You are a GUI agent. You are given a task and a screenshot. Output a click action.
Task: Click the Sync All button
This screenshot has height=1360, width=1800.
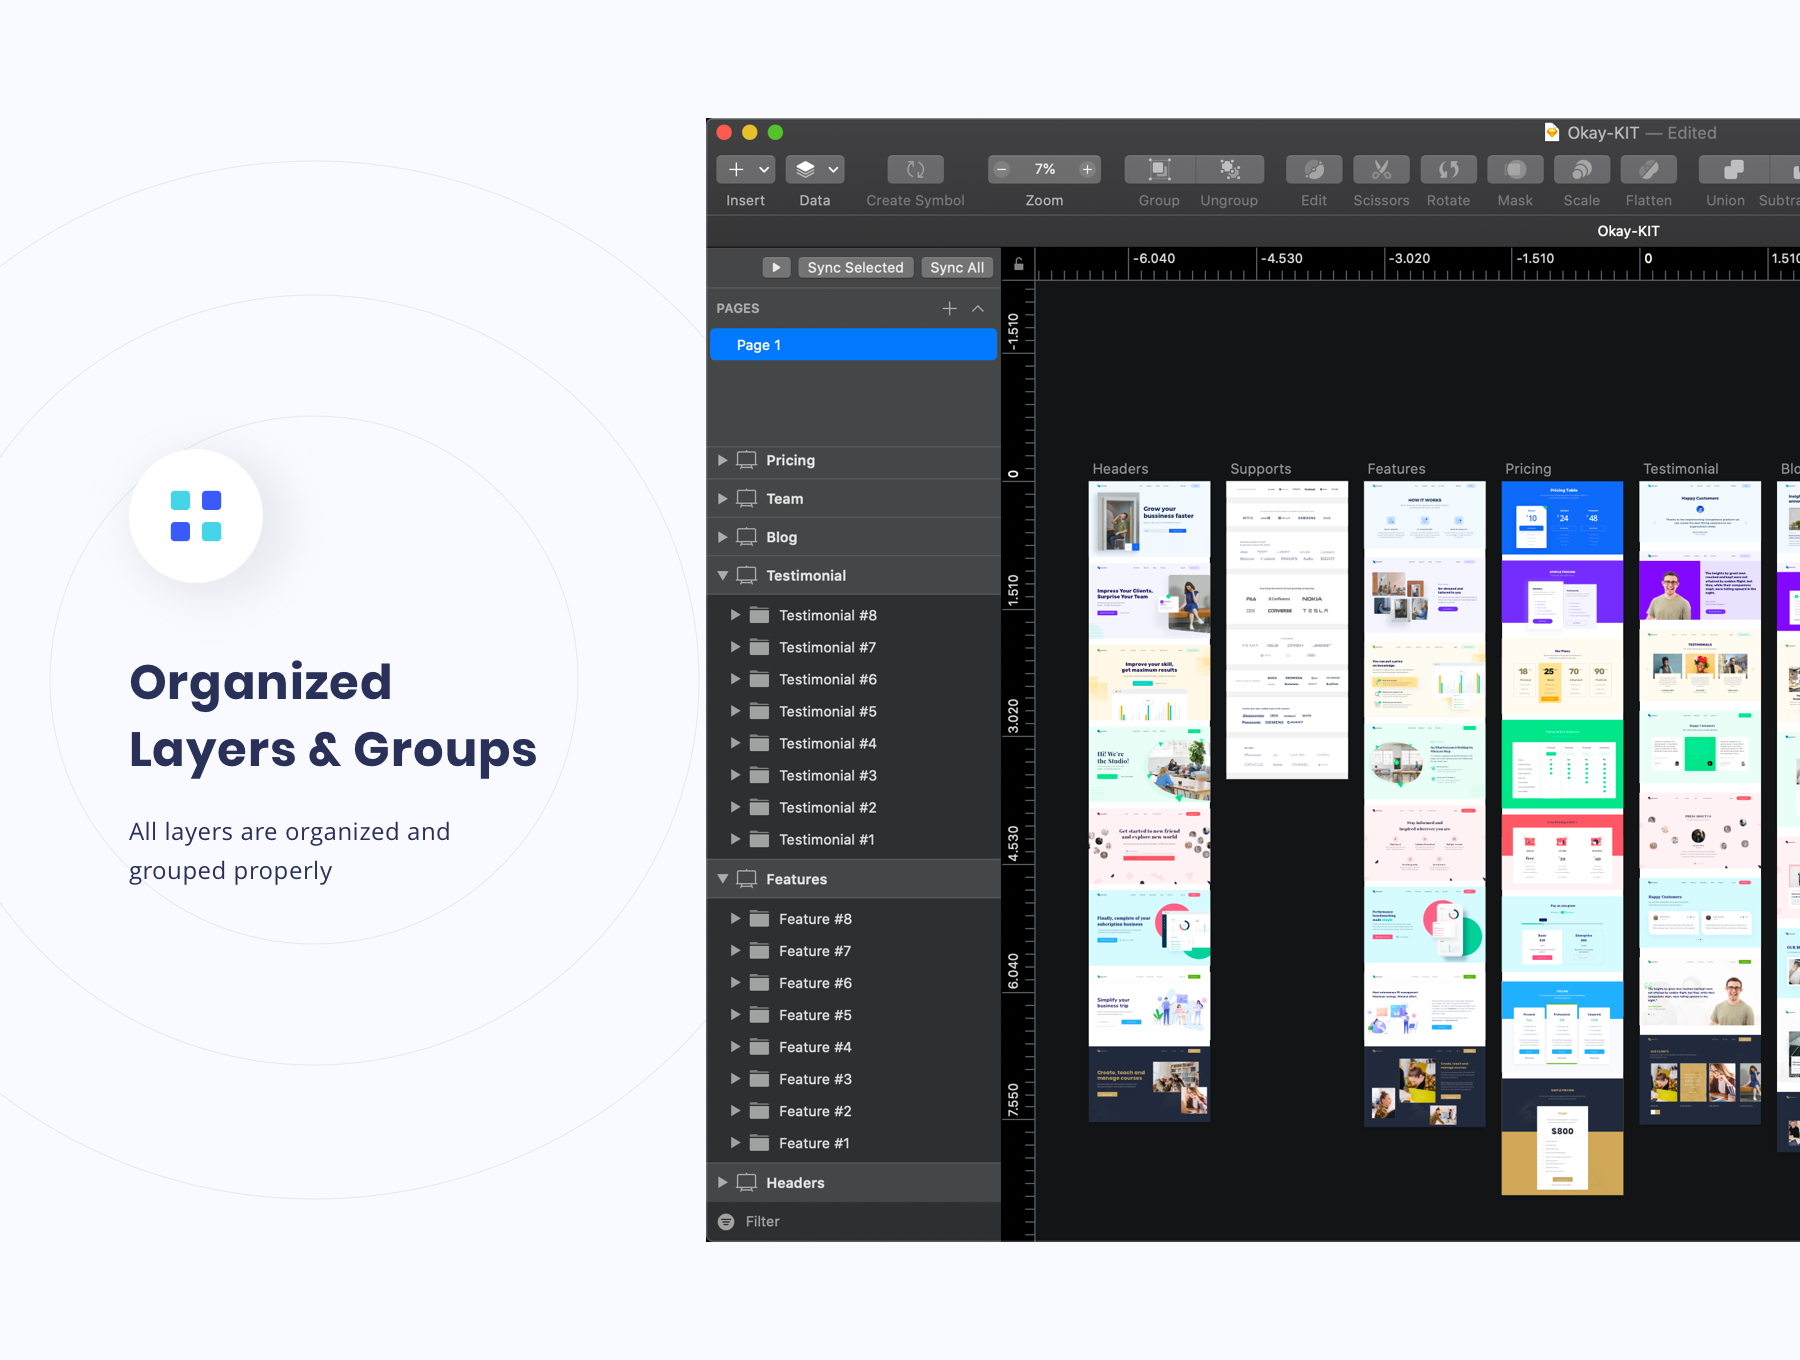pyautogui.click(x=956, y=268)
